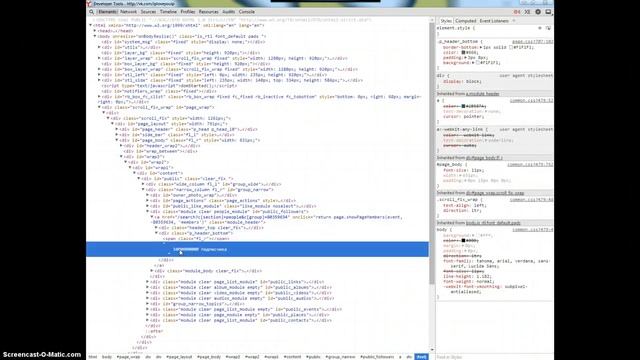Select the Computed sidebar tab
This screenshot has width=640, height=360.
click(x=466, y=21)
